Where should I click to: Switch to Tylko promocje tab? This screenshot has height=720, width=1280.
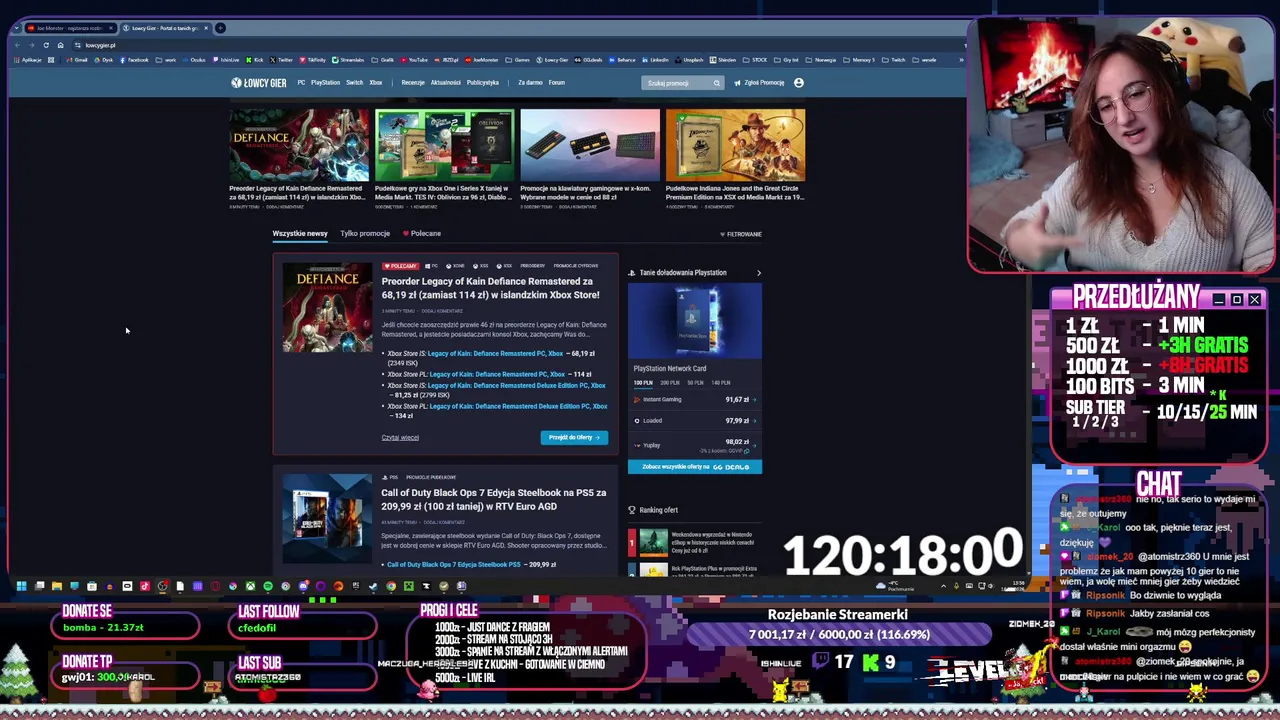[365, 234]
